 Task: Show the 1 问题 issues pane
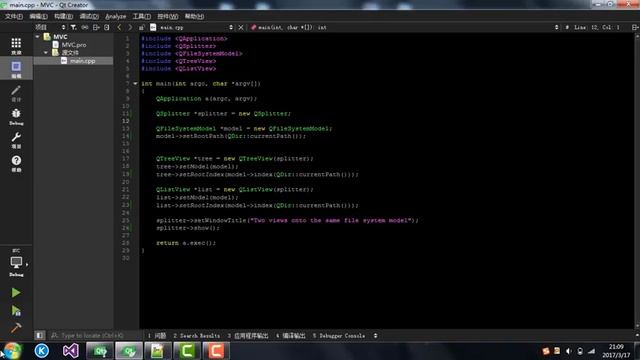[x=157, y=336]
